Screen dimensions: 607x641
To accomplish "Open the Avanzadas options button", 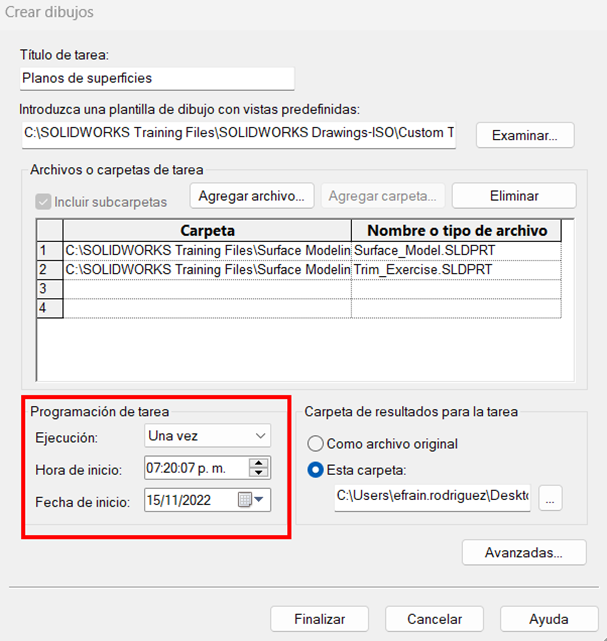I will tap(524, 553).
